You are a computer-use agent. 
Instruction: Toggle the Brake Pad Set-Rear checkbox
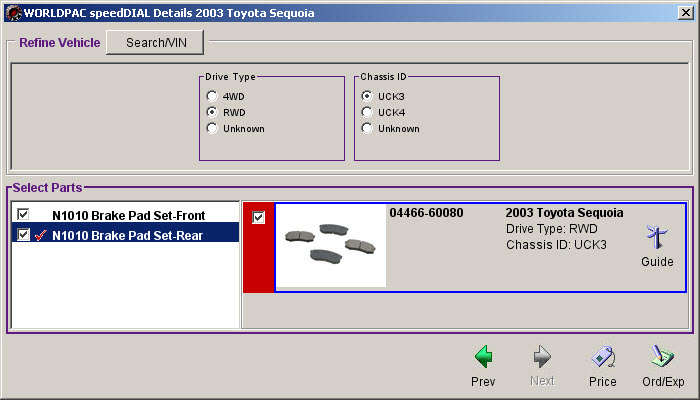[x=23, y=235]
